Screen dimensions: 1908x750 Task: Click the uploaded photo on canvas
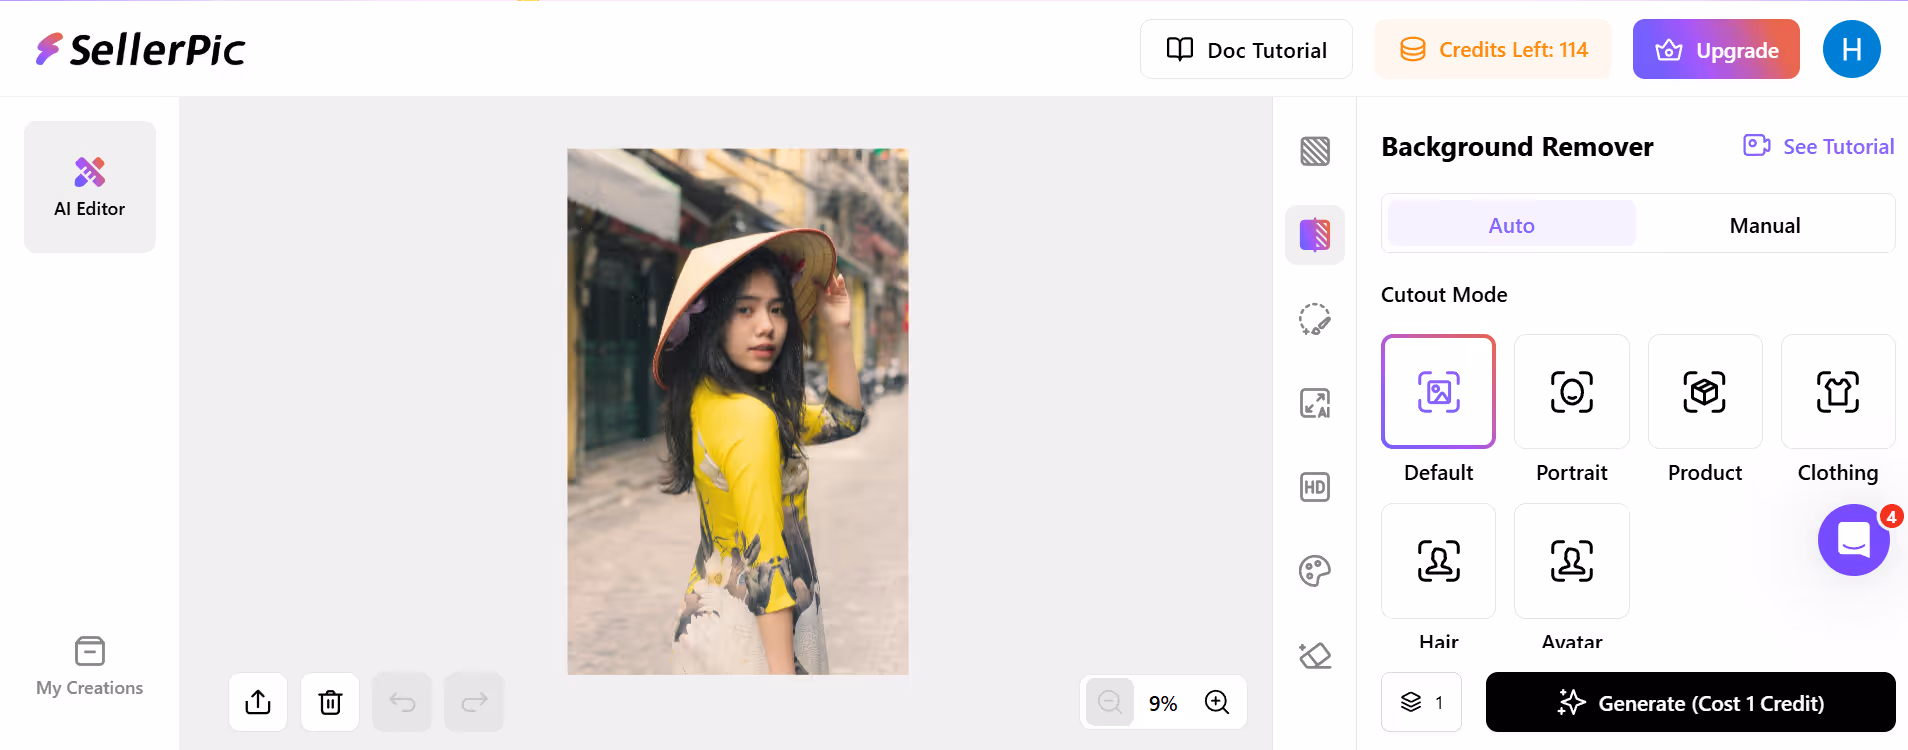coord(737,411)
